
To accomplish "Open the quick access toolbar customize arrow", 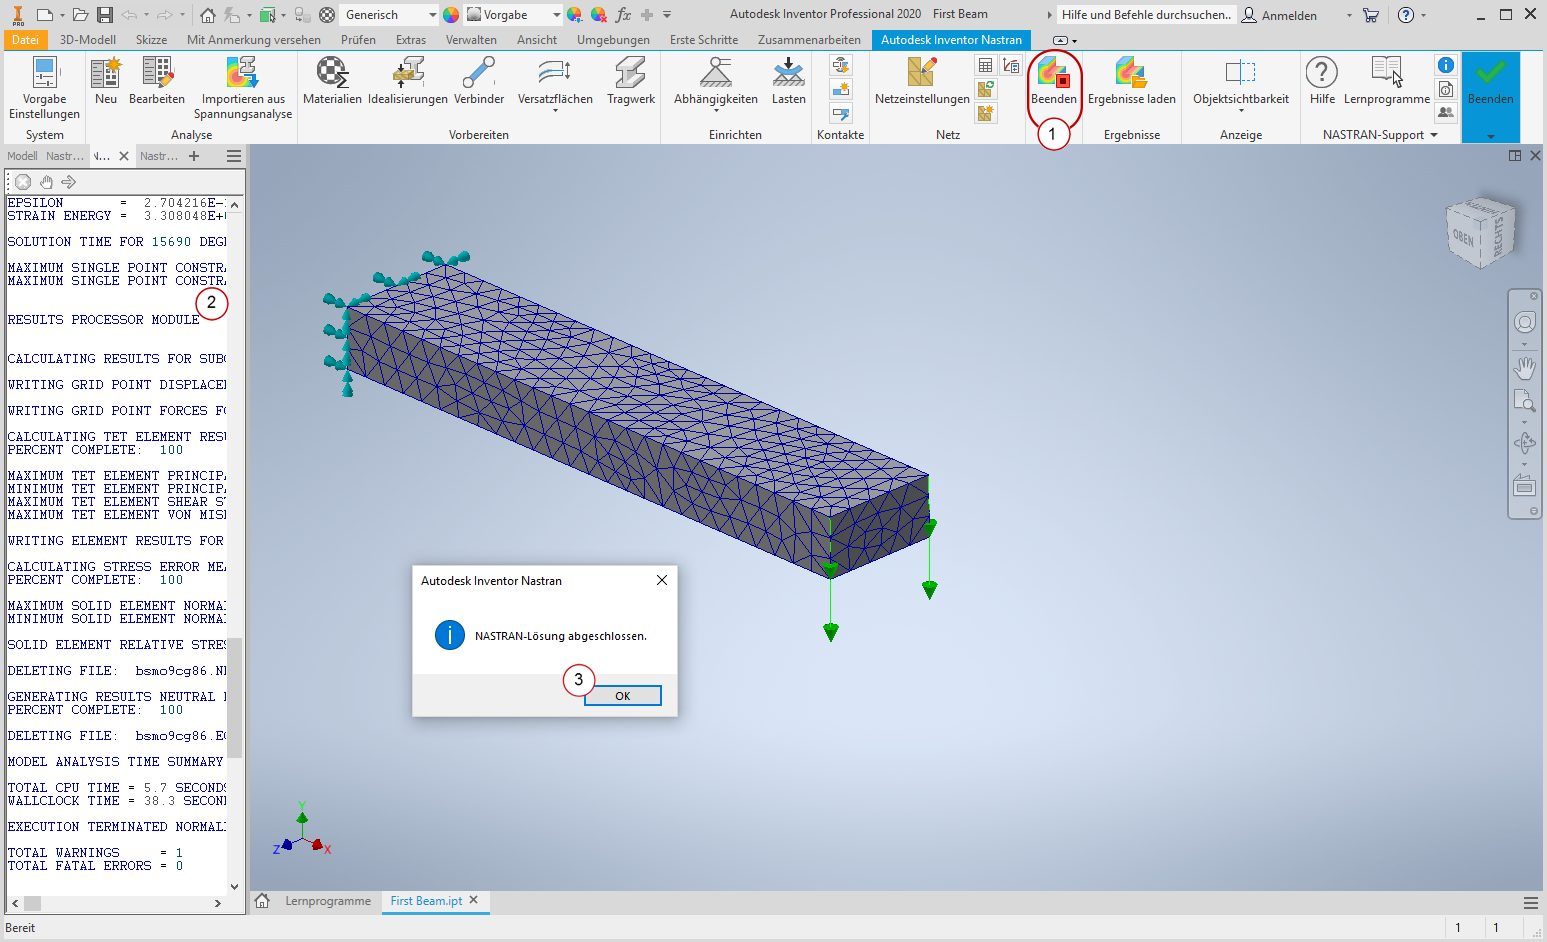I will click(667, 15).
